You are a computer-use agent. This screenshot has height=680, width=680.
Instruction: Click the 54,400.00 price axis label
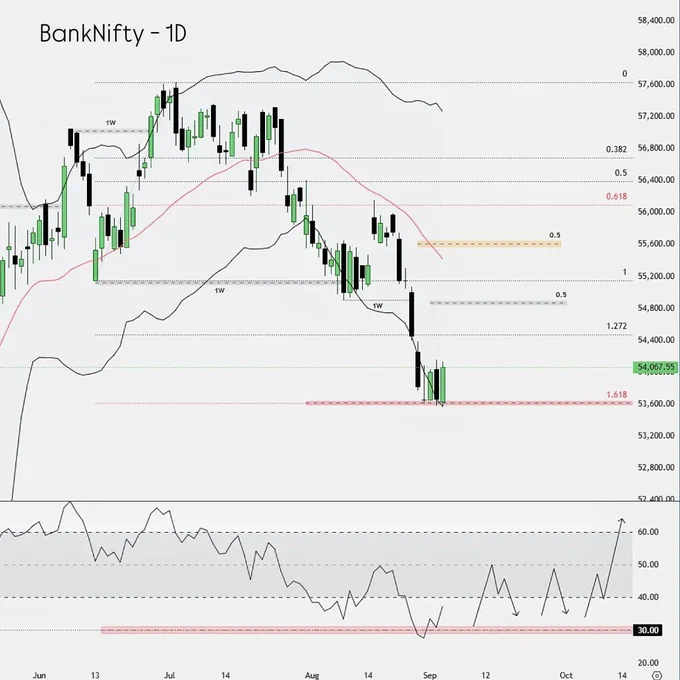click(656, 340)
